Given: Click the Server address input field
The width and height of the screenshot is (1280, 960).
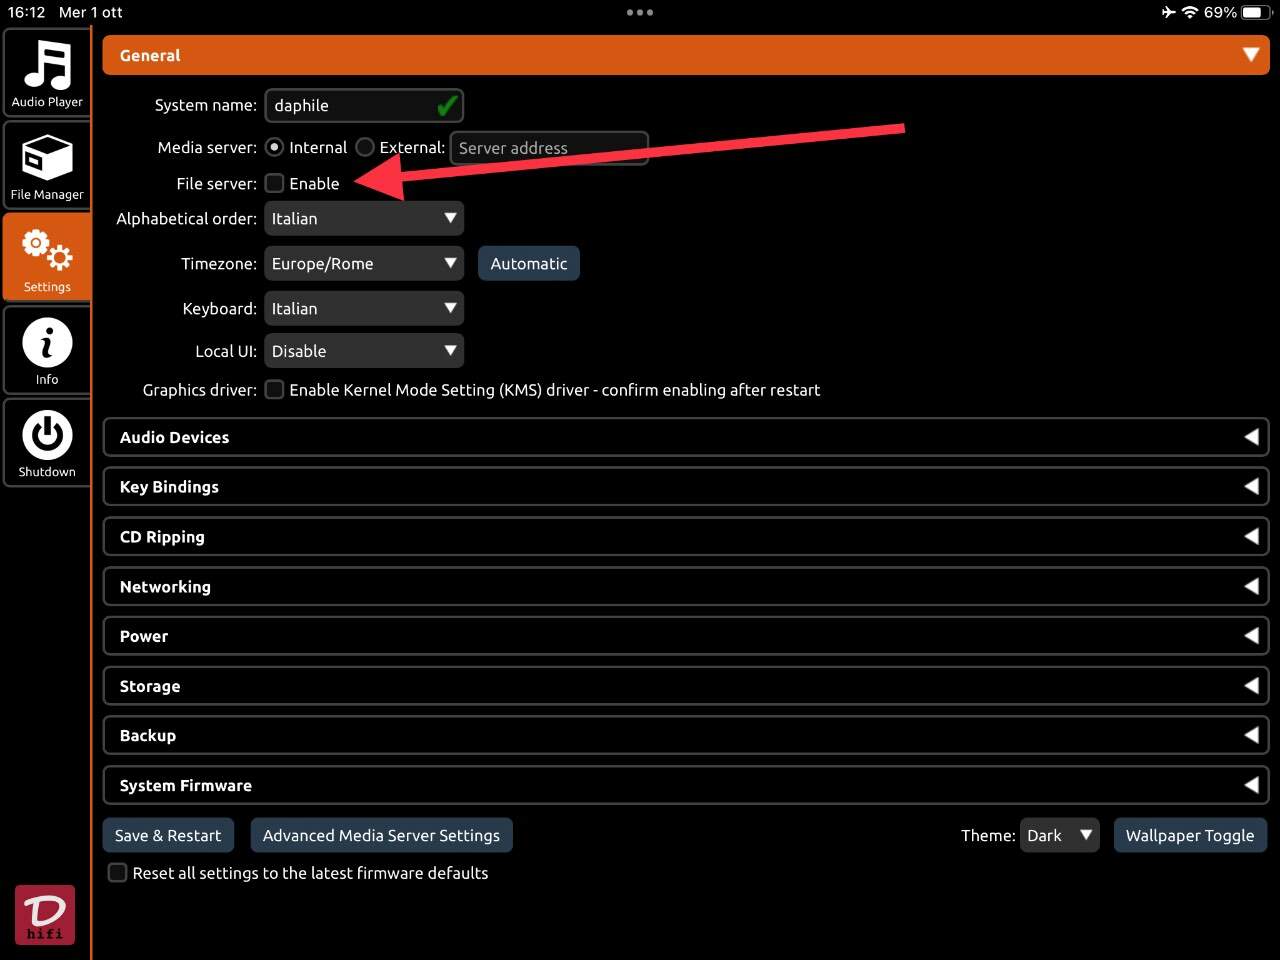Looking at the screenshot, I should point(549,148).
